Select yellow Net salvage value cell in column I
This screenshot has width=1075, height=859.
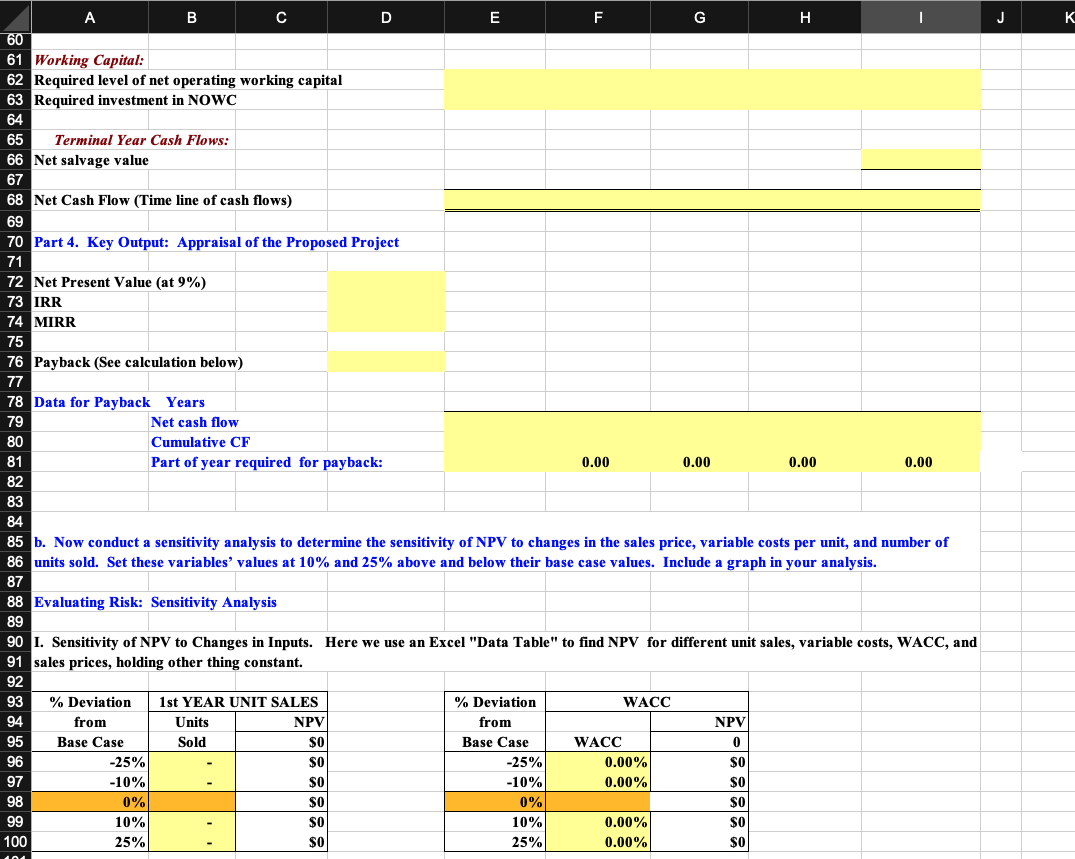coord(921,160)
